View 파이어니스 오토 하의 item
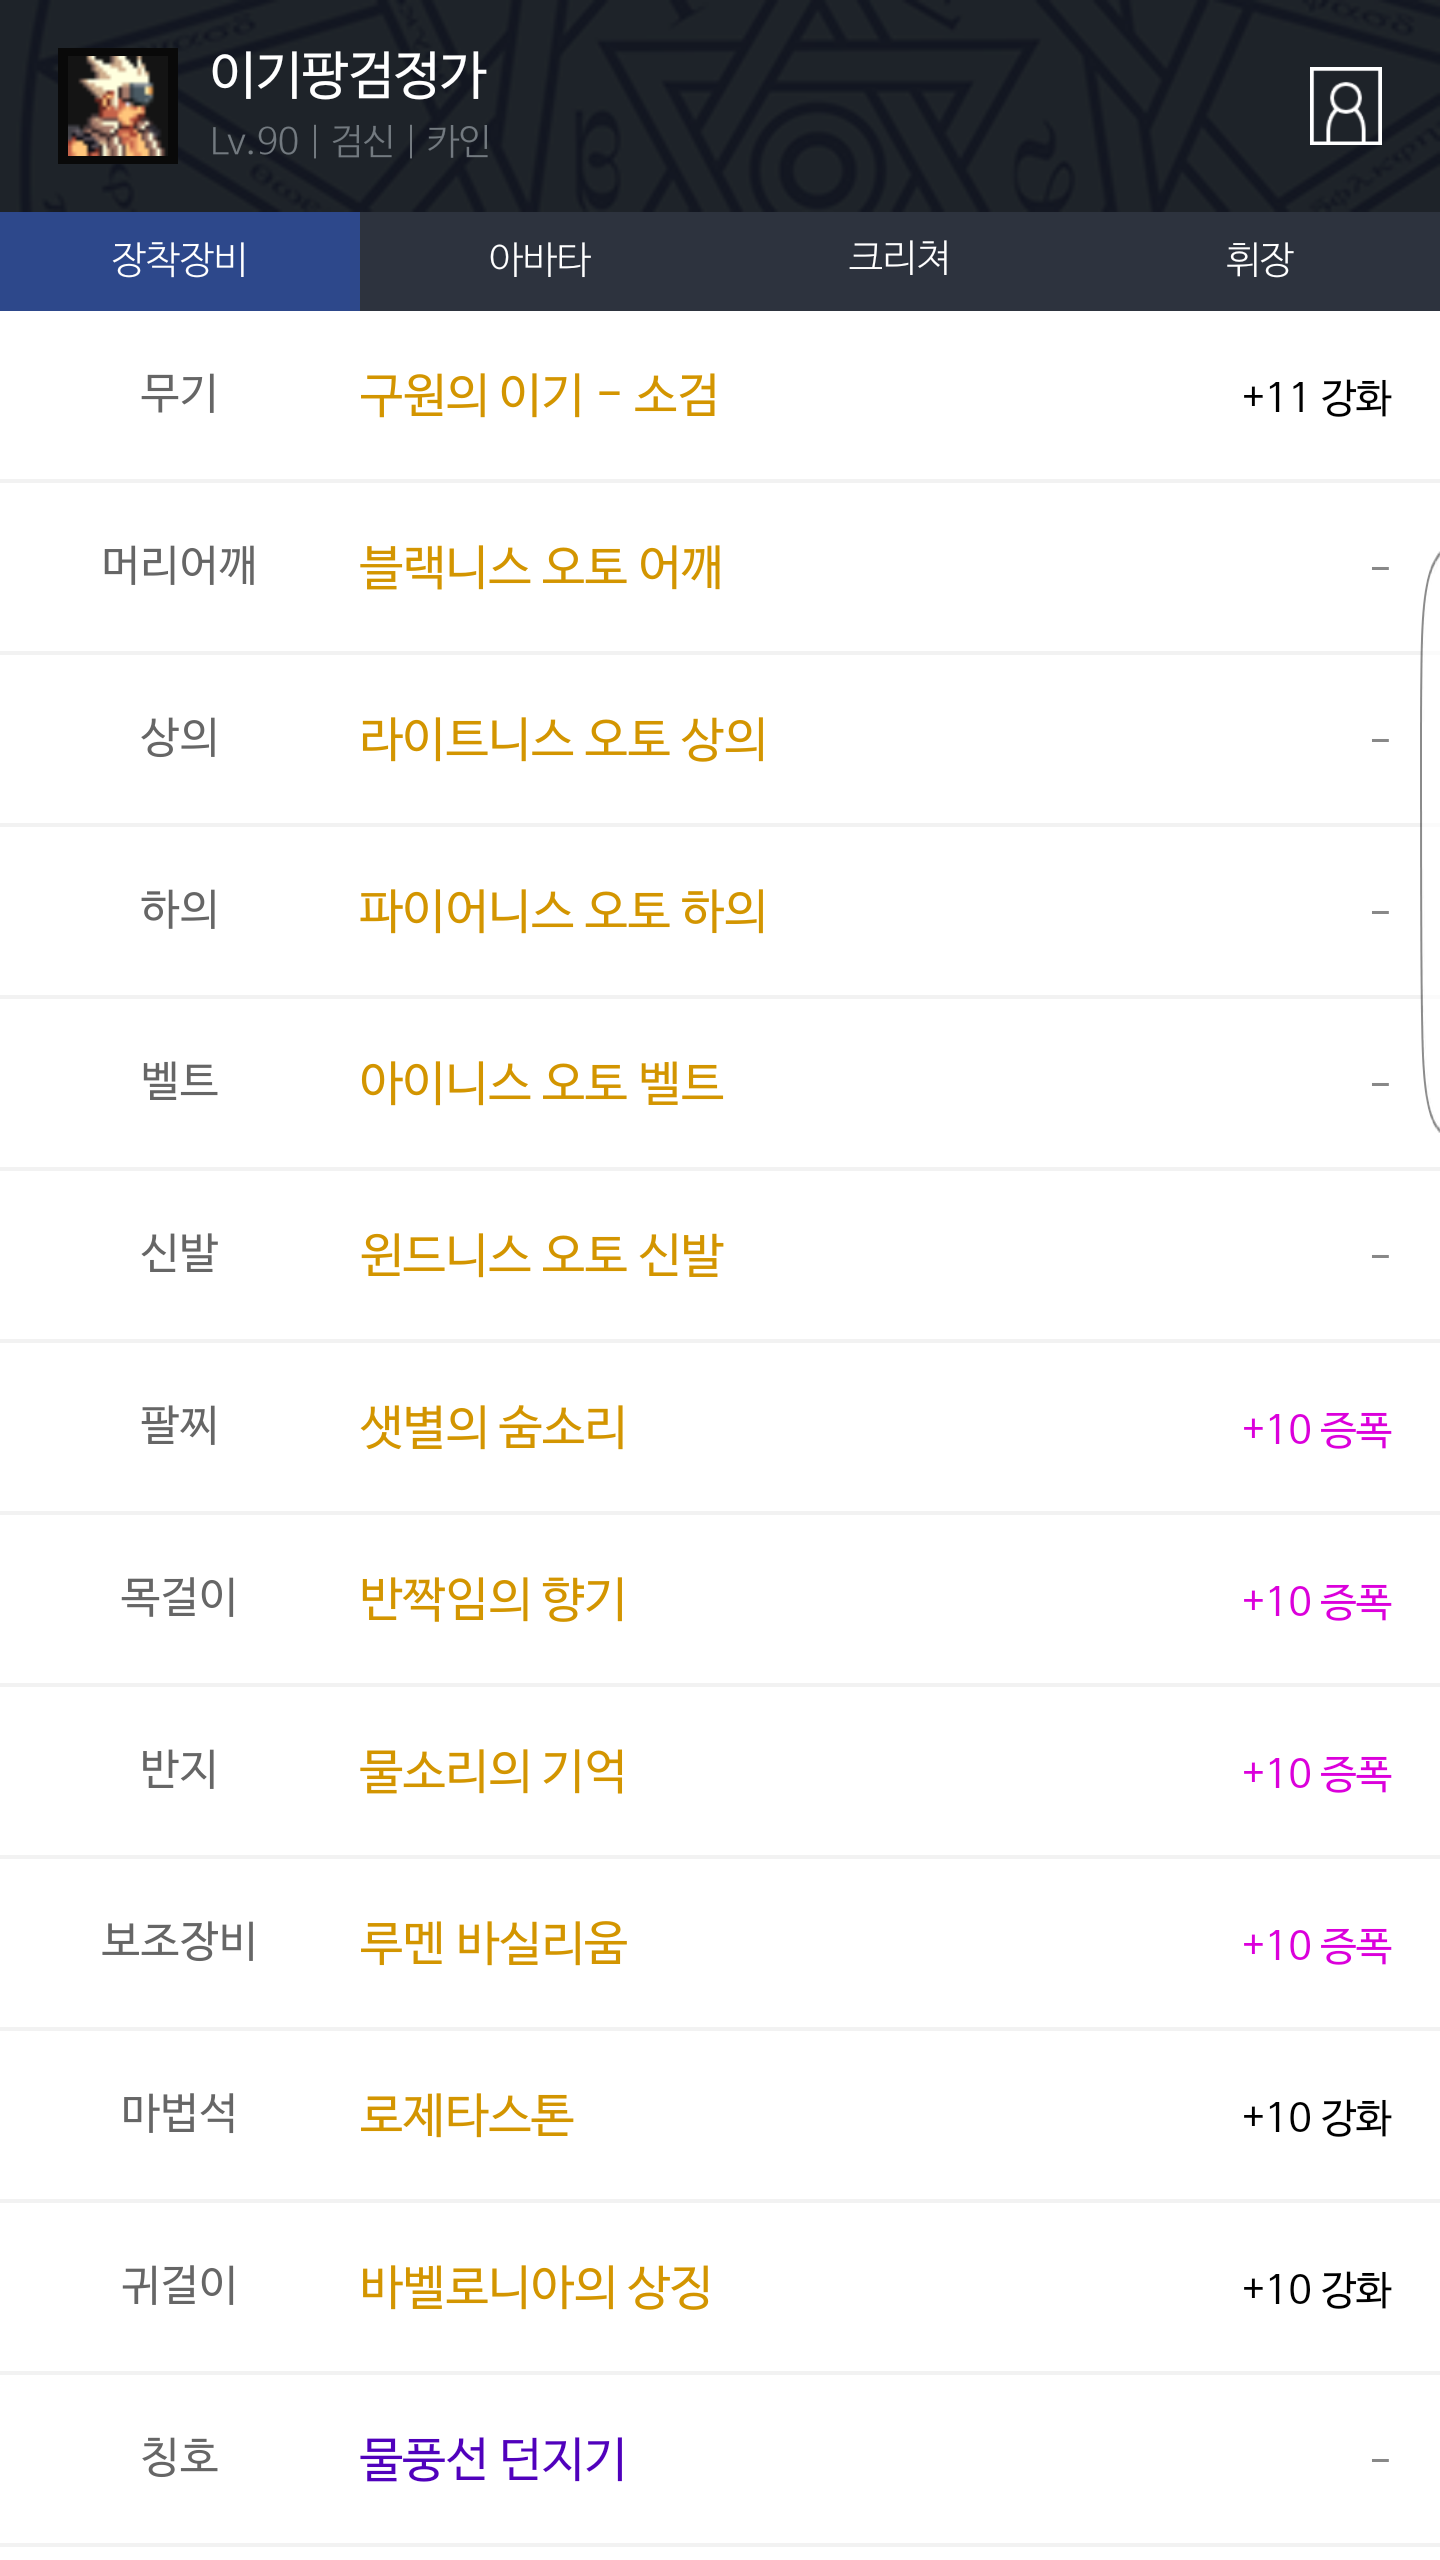The height and width of the screenshot is (2560, 1440). coord(563,911)
